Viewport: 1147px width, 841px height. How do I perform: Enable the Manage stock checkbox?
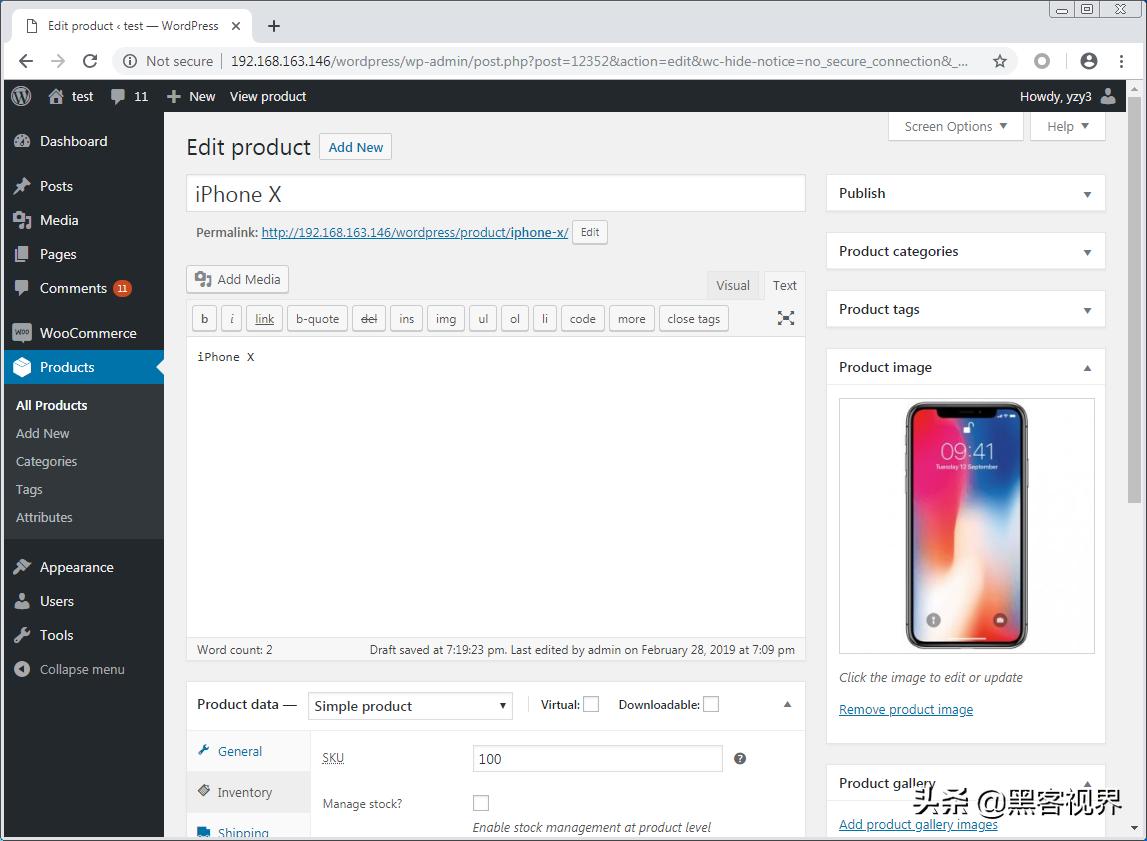point(481,803)
